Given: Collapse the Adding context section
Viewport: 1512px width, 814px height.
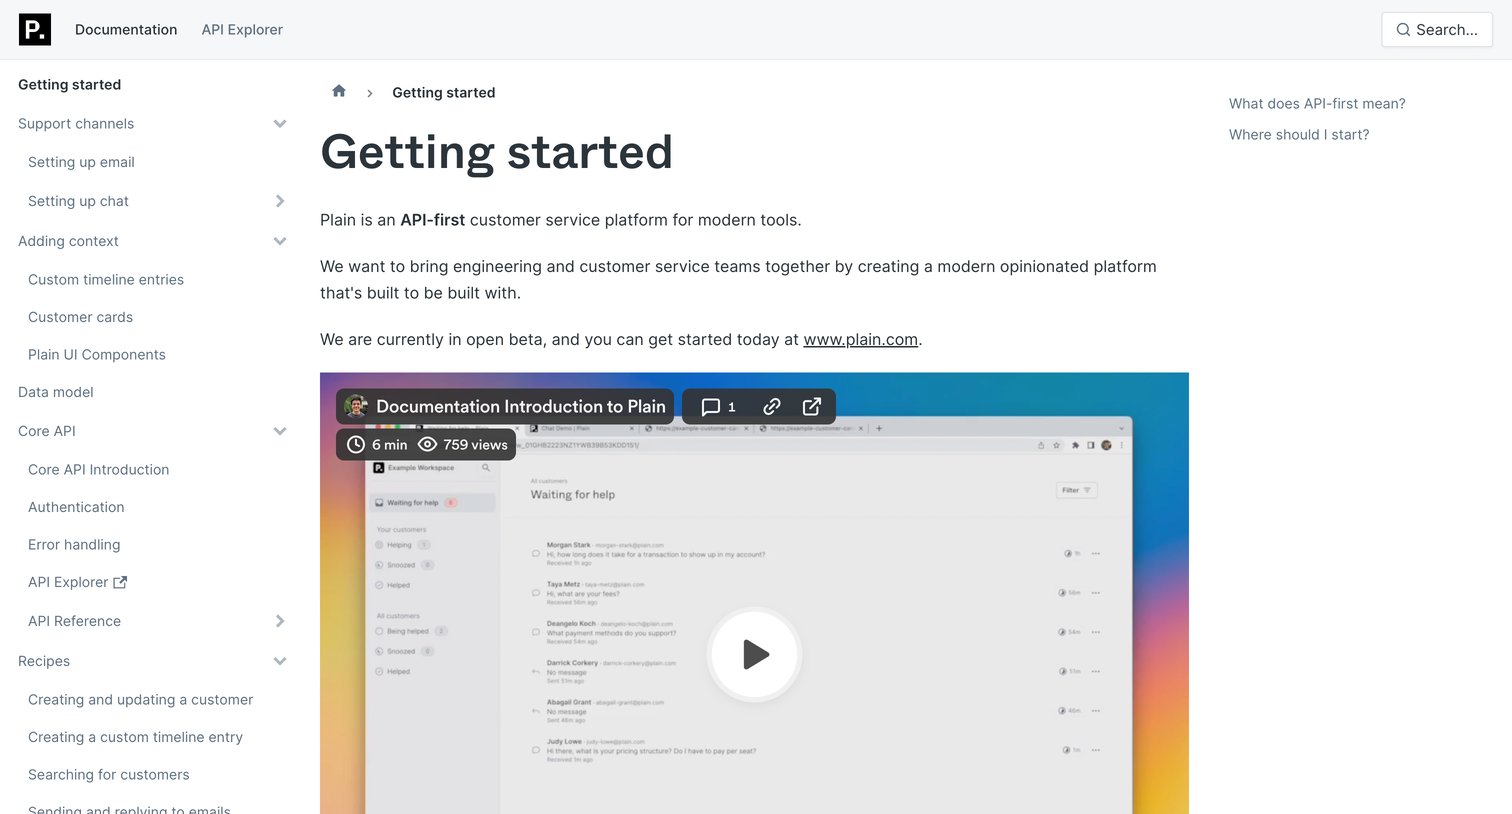Looking at the screenshot, I should tap(280, 241).
